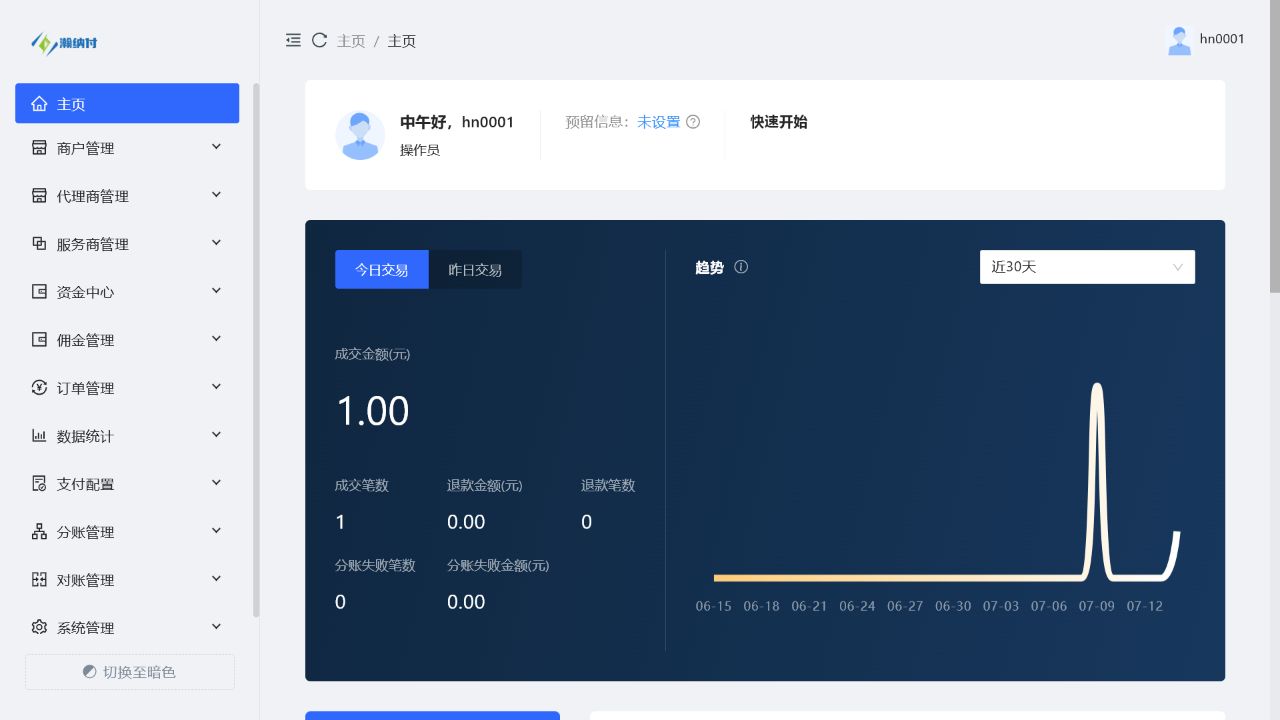
Task: Switch theme with 切换至暗色 button
Action: 130,672
